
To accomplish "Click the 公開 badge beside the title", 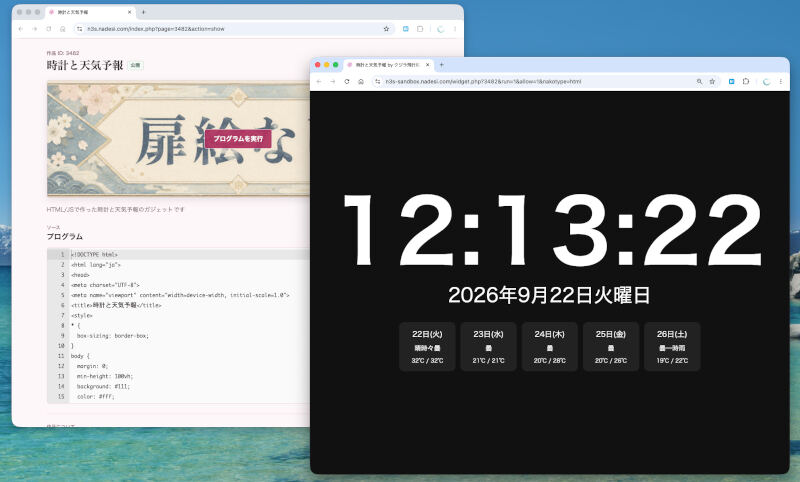I will pos(135,65).
